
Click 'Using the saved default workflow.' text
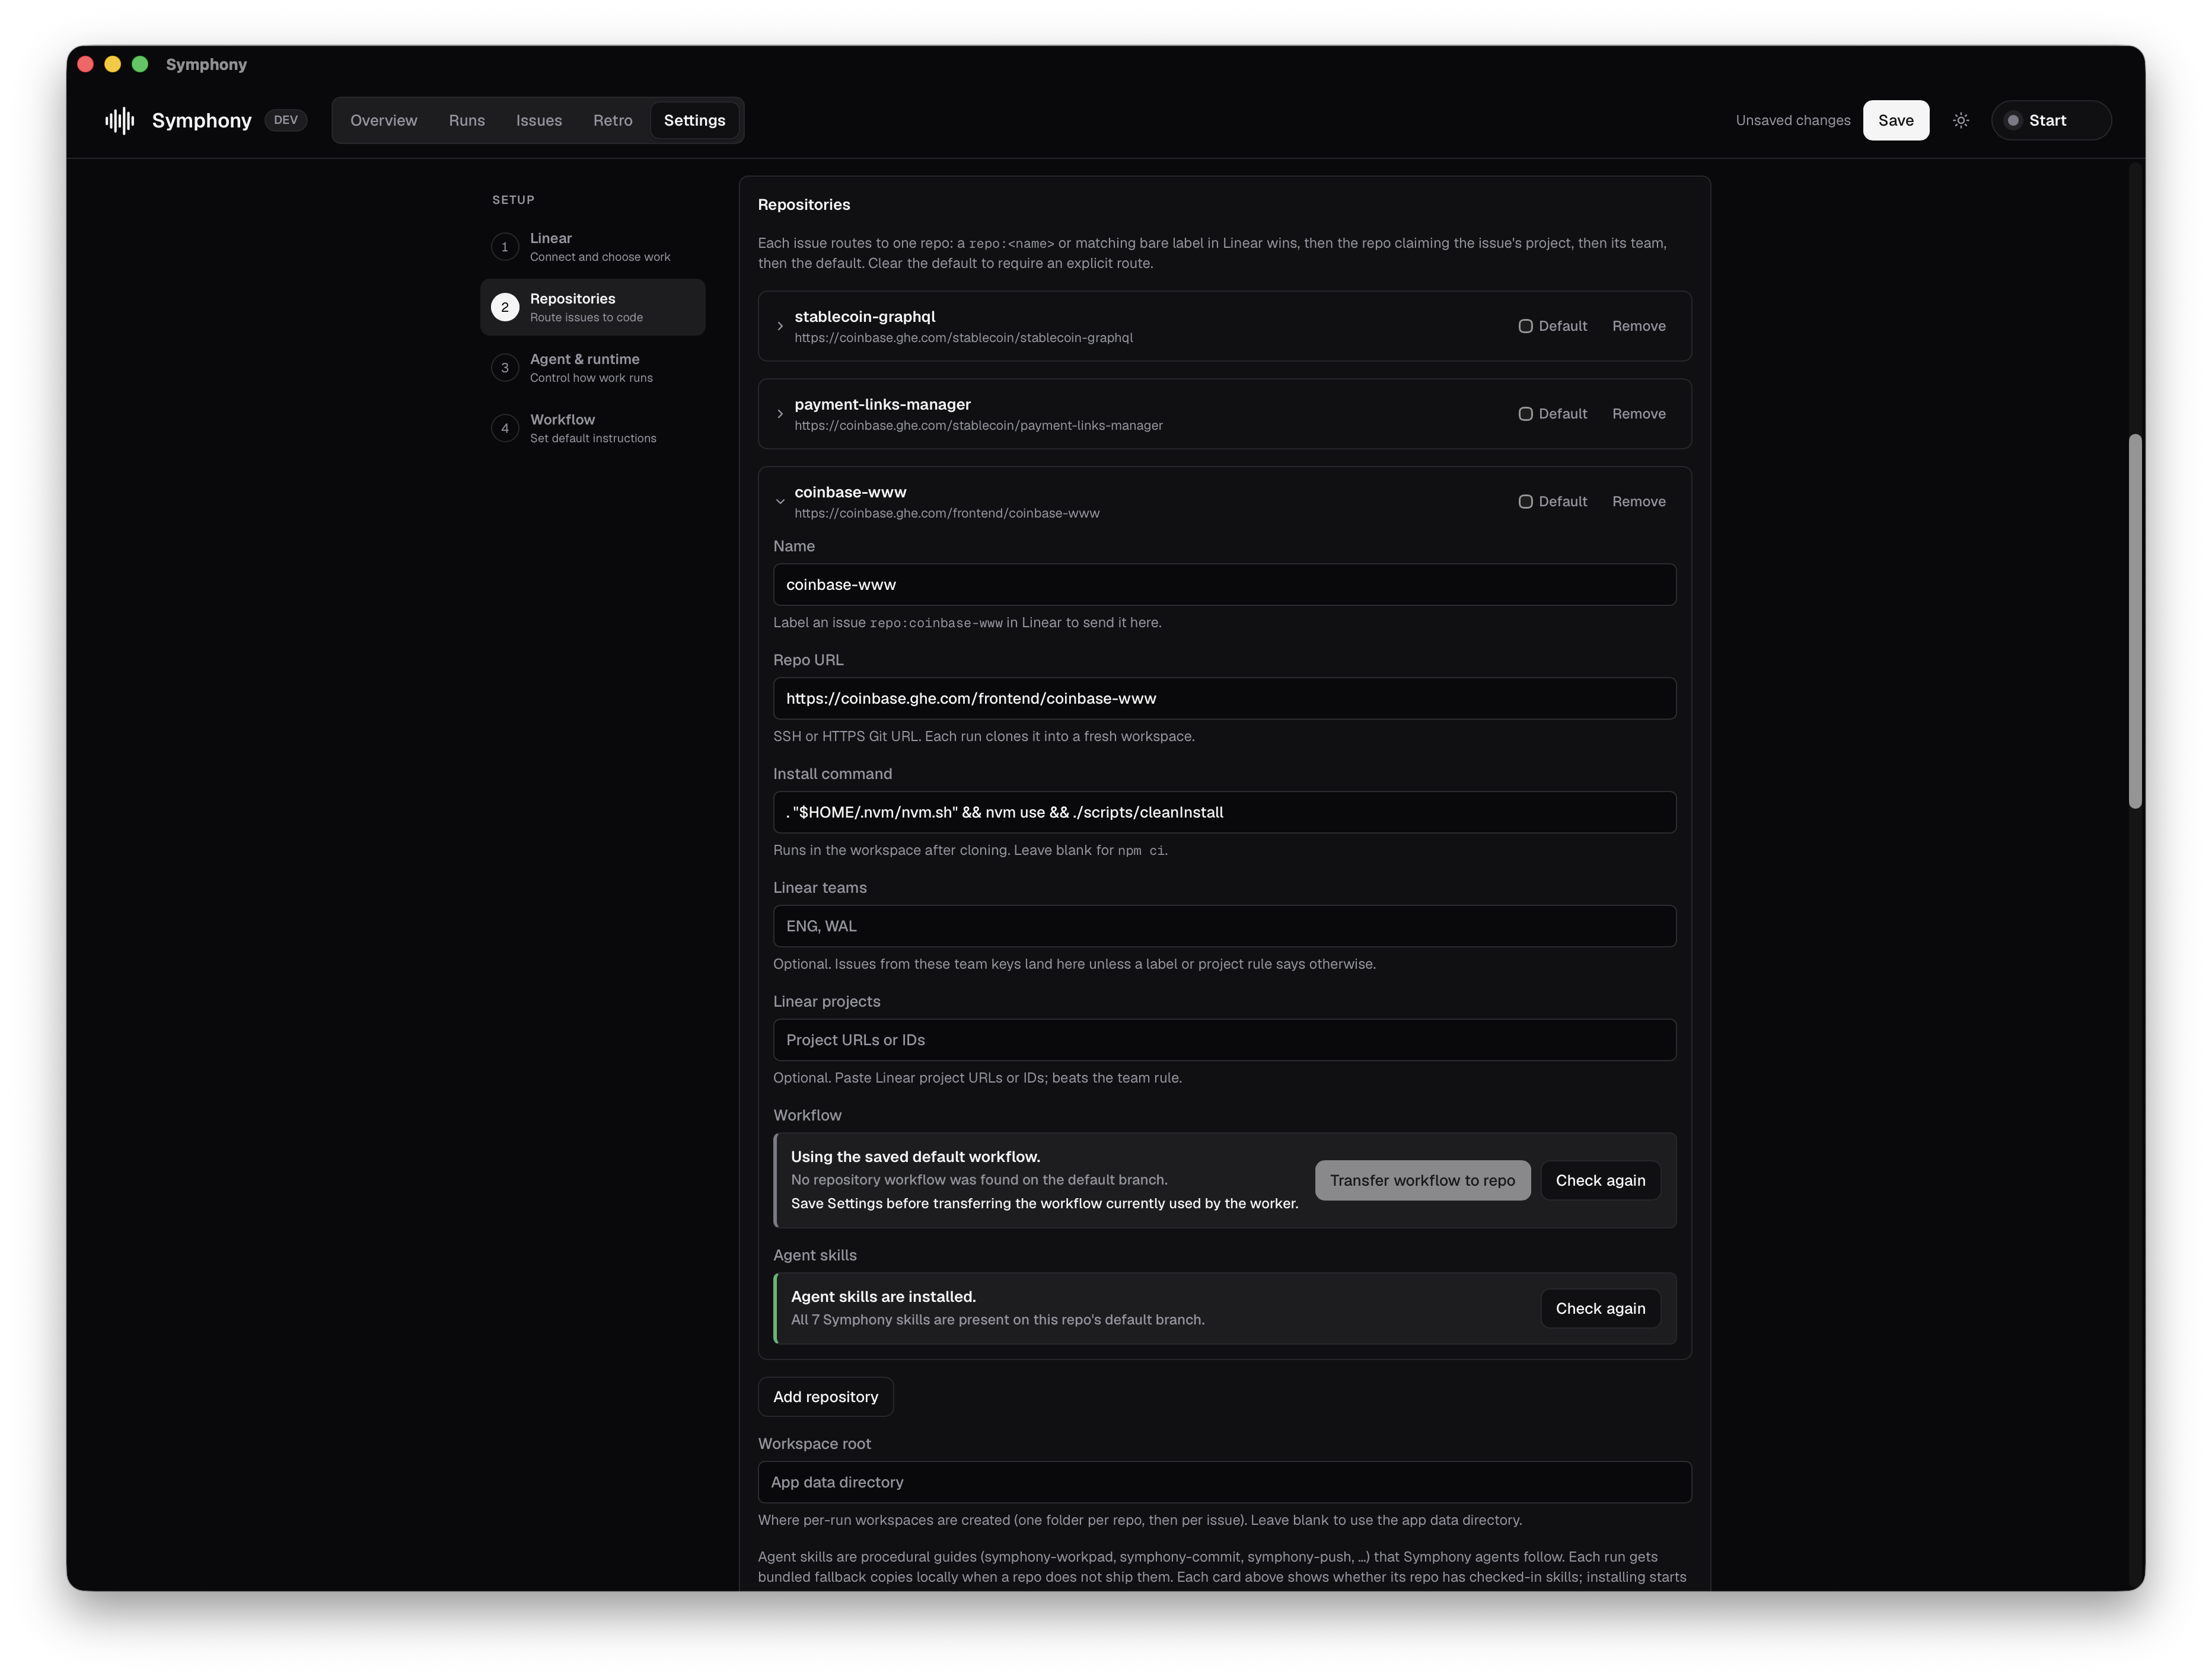point(915,1157)
